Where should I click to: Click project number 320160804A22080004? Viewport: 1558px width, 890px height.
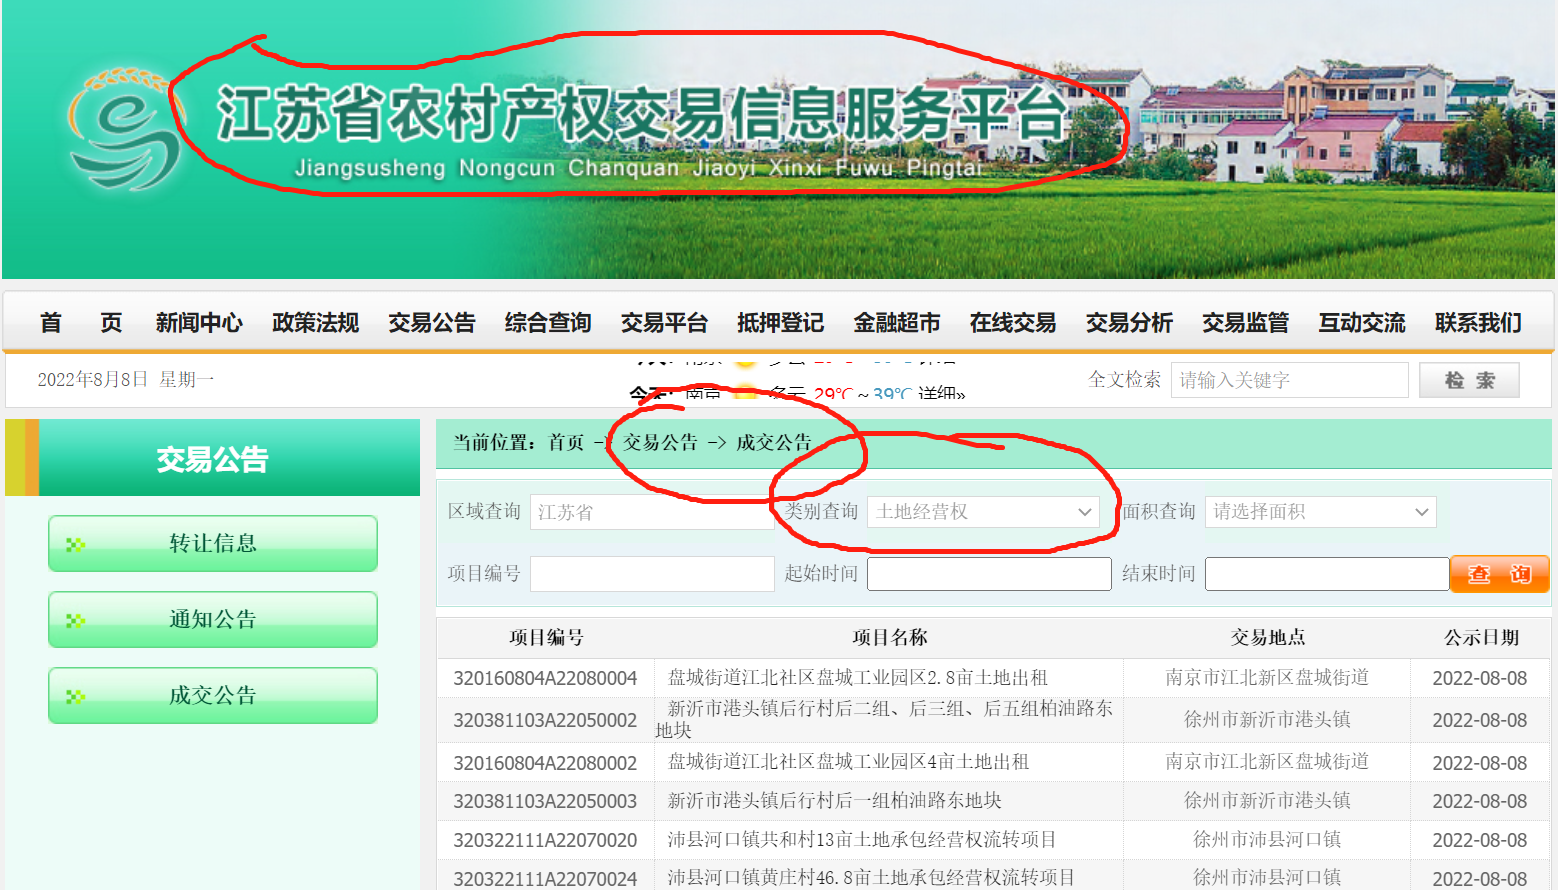(545, 678)
